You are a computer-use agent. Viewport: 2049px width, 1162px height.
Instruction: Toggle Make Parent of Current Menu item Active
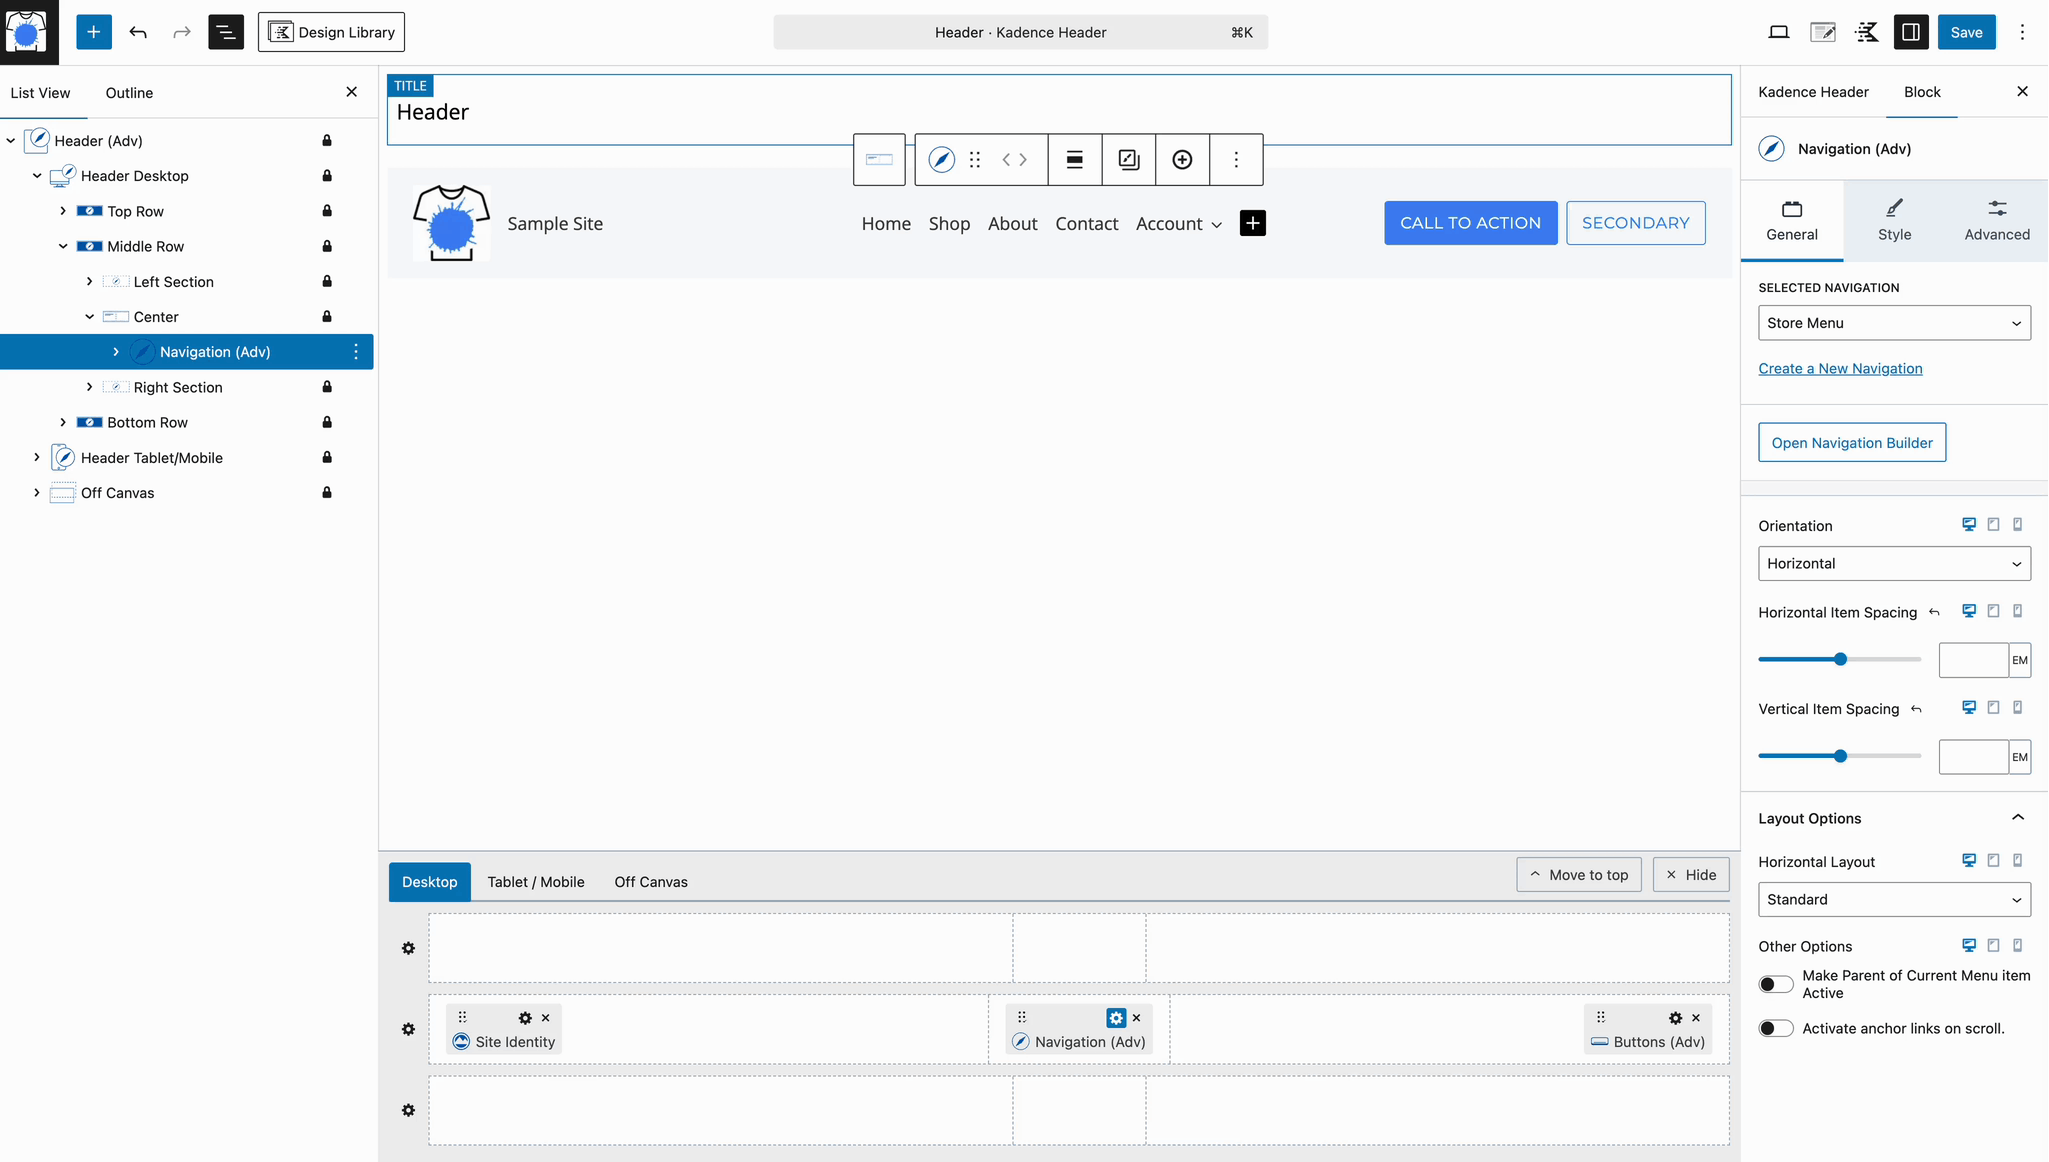(x=1776, y=984)
